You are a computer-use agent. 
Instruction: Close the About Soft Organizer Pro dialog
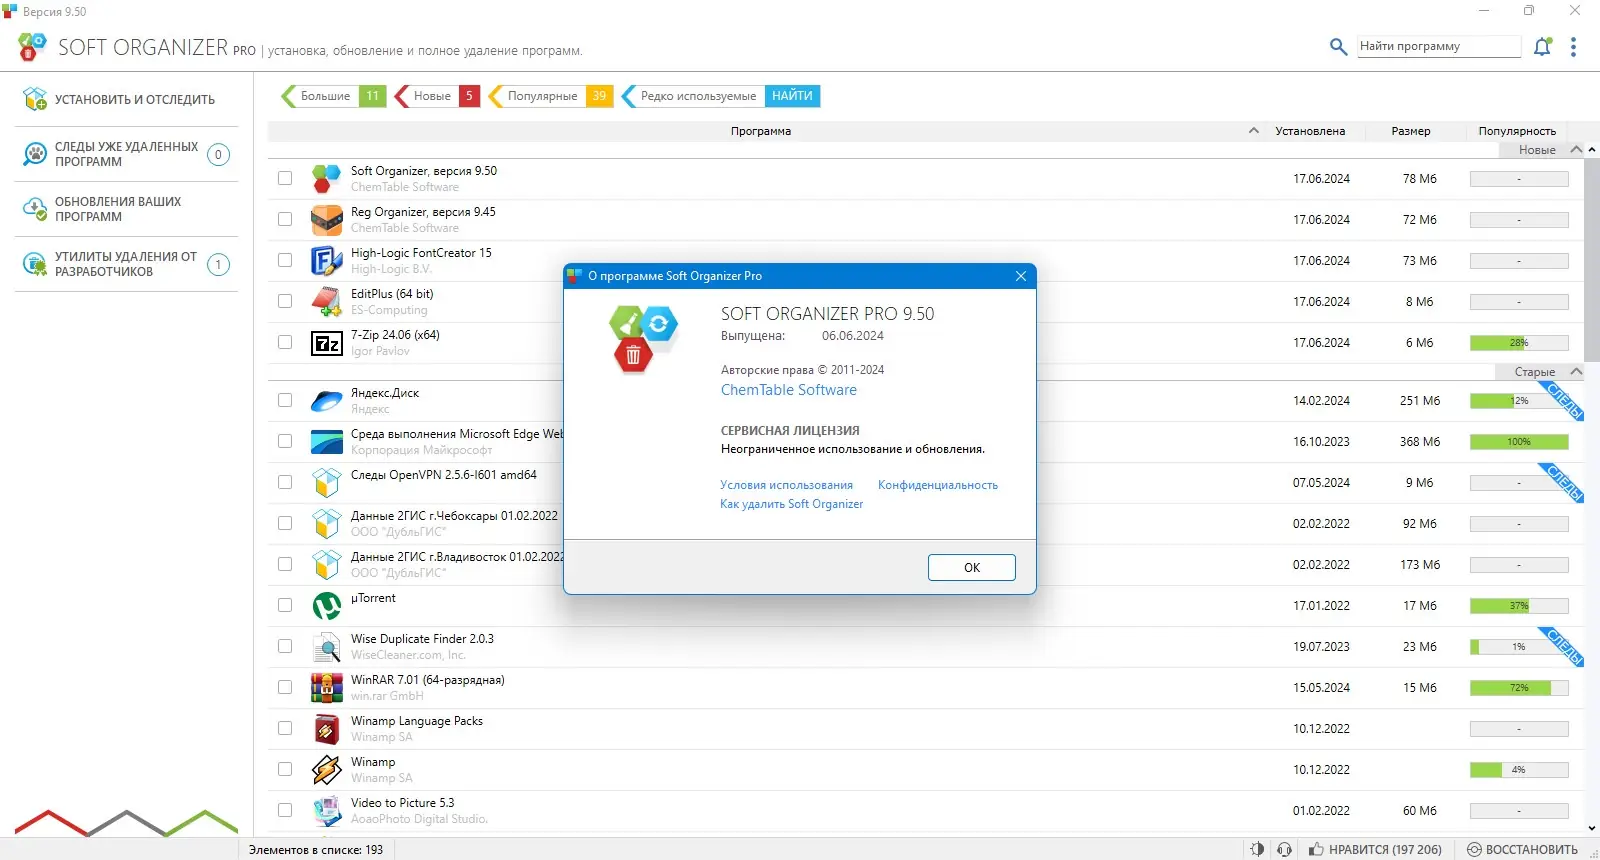click(1020, 276)
